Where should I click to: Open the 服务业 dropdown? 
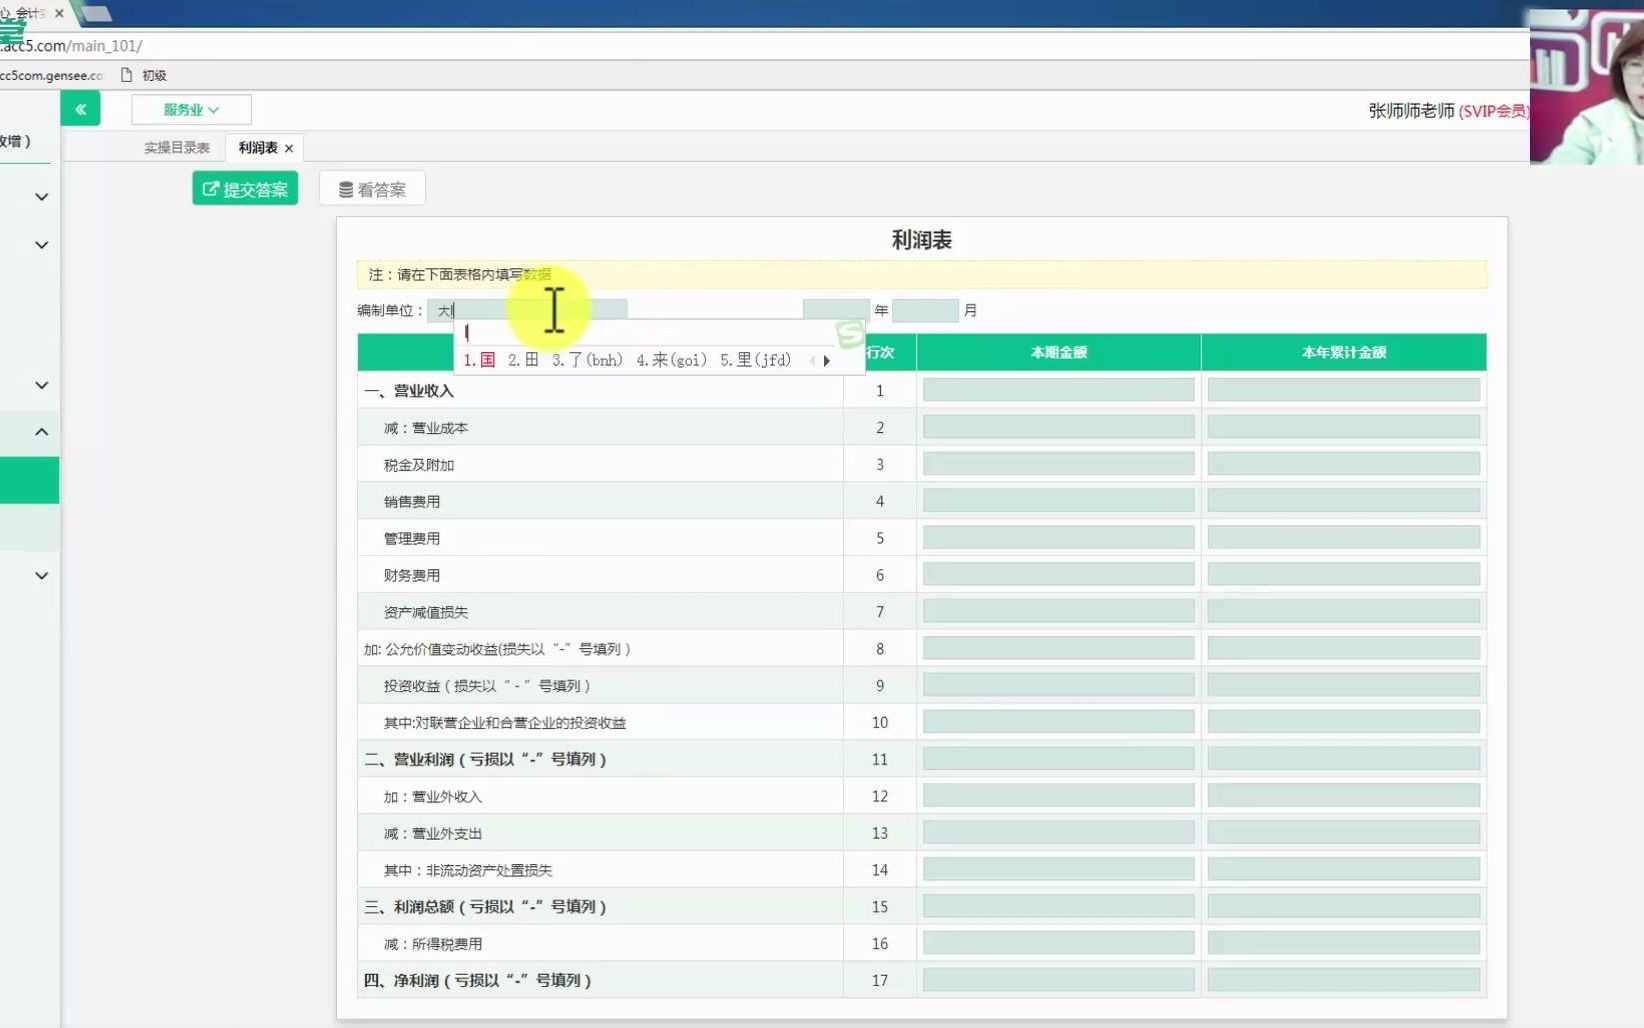coord(190,109)
